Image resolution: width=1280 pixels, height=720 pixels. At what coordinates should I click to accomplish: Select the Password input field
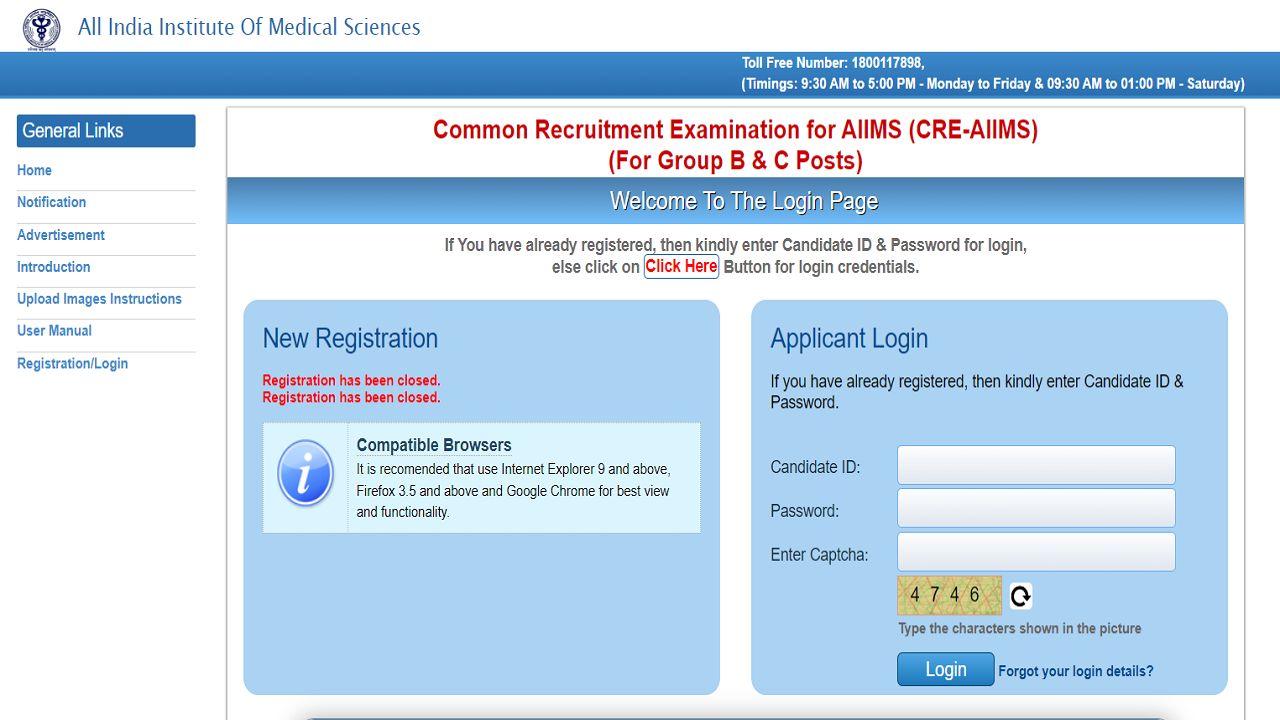1036,508
